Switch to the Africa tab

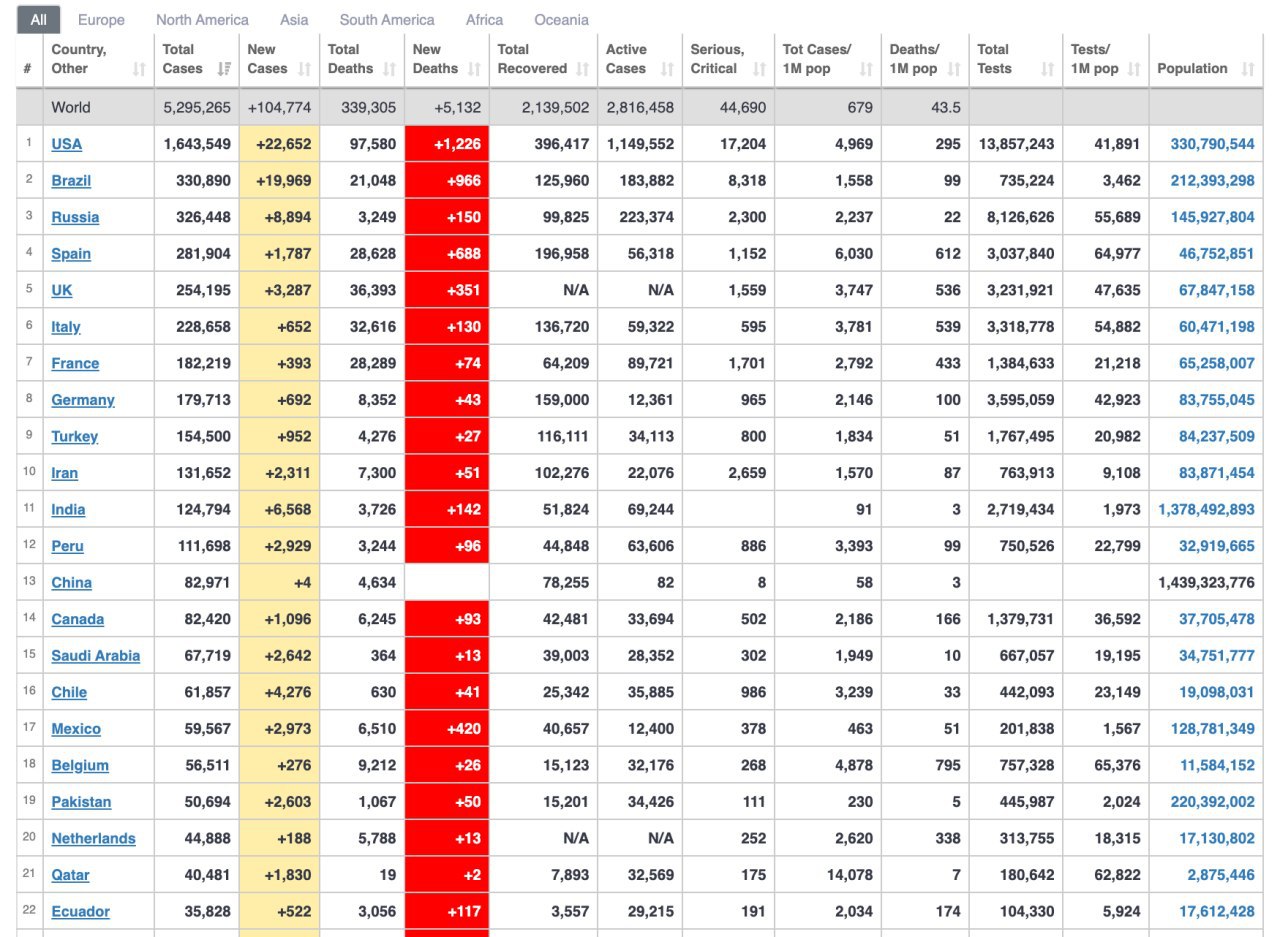click(484, 20)
